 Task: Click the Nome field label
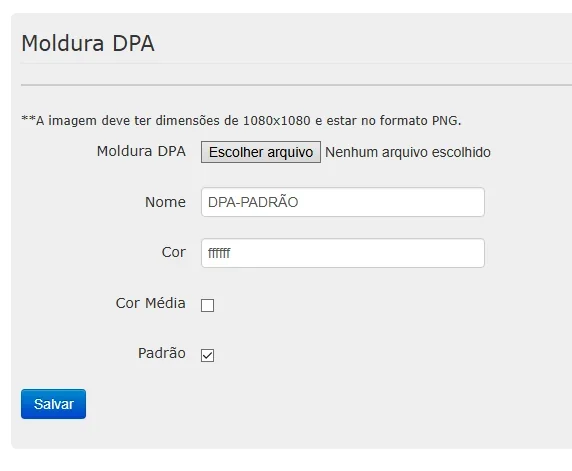166,202
